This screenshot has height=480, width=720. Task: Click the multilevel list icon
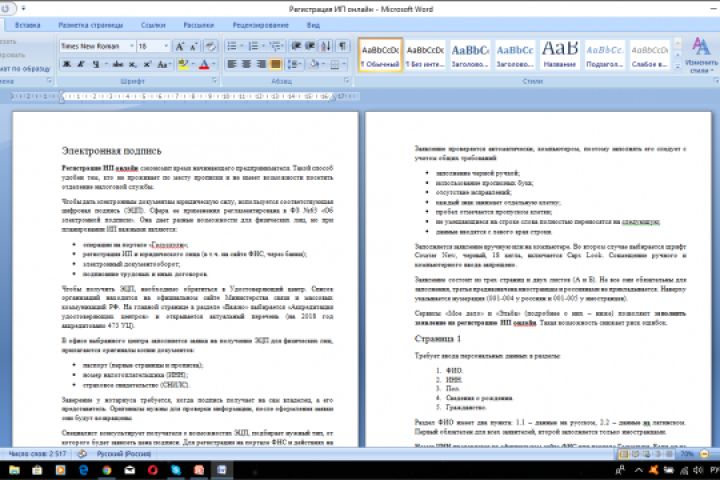(x=275, y=46)
